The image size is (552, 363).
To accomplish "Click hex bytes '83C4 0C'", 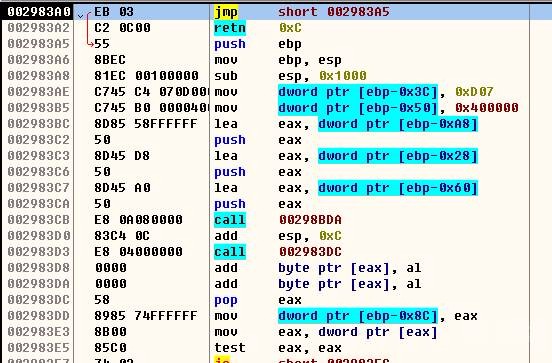I will pos(122,236).
